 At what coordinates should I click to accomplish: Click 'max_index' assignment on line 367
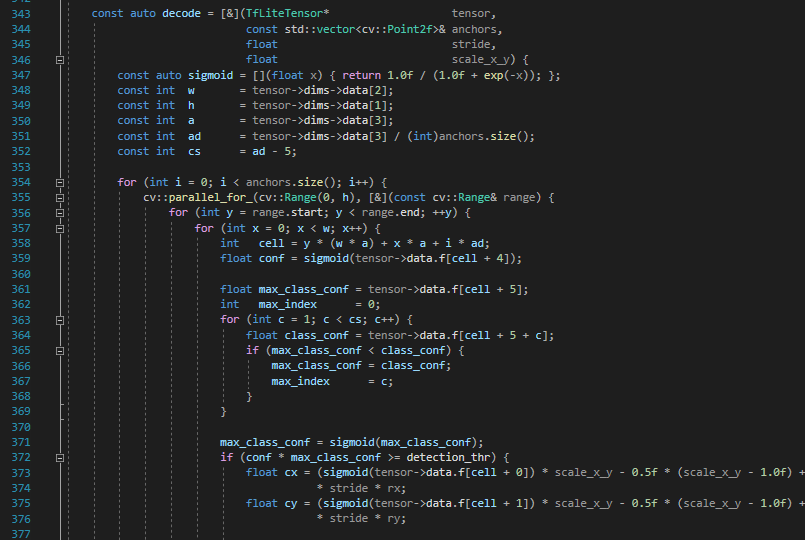click(x=300, y=381)
